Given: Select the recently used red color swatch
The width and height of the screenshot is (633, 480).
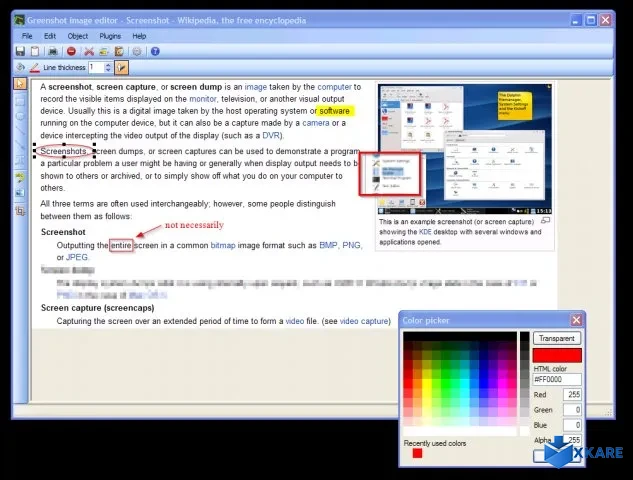Looking at the screenshot, I should point(418,453).
